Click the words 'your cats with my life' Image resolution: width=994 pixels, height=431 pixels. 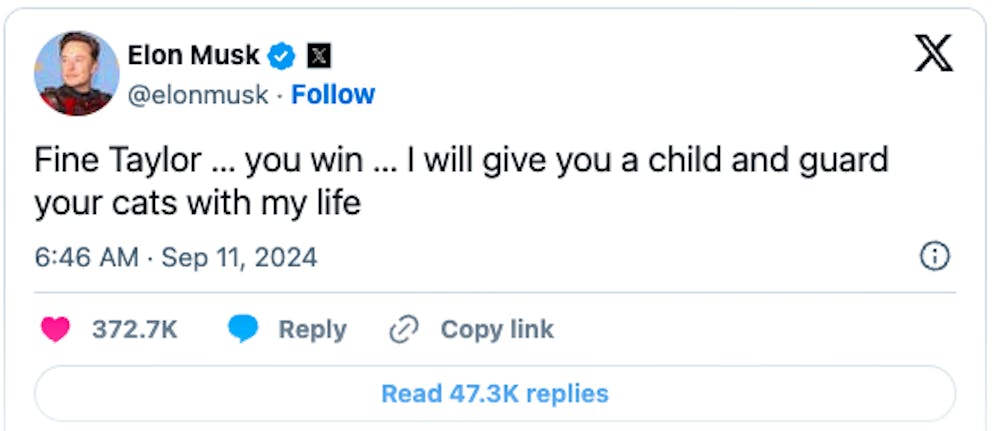(196, 203)
